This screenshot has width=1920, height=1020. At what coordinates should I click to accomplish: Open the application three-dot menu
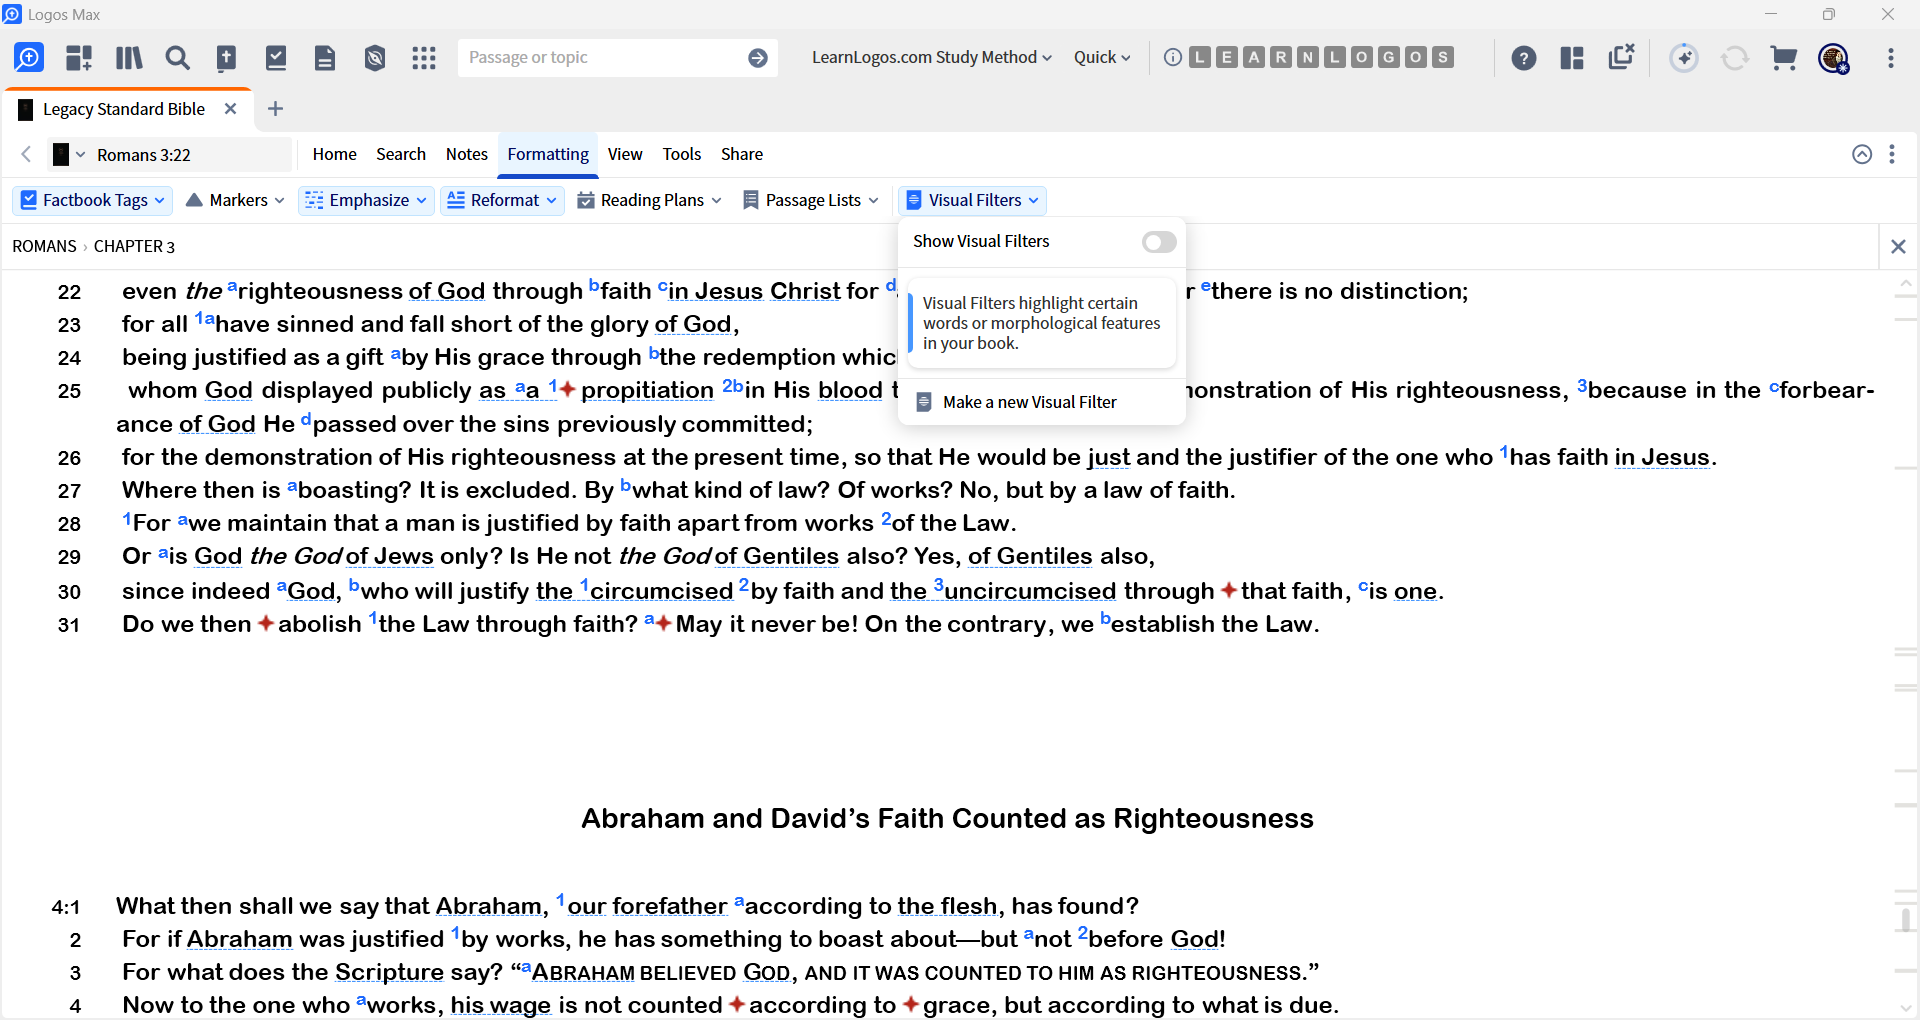(1891, 58)
